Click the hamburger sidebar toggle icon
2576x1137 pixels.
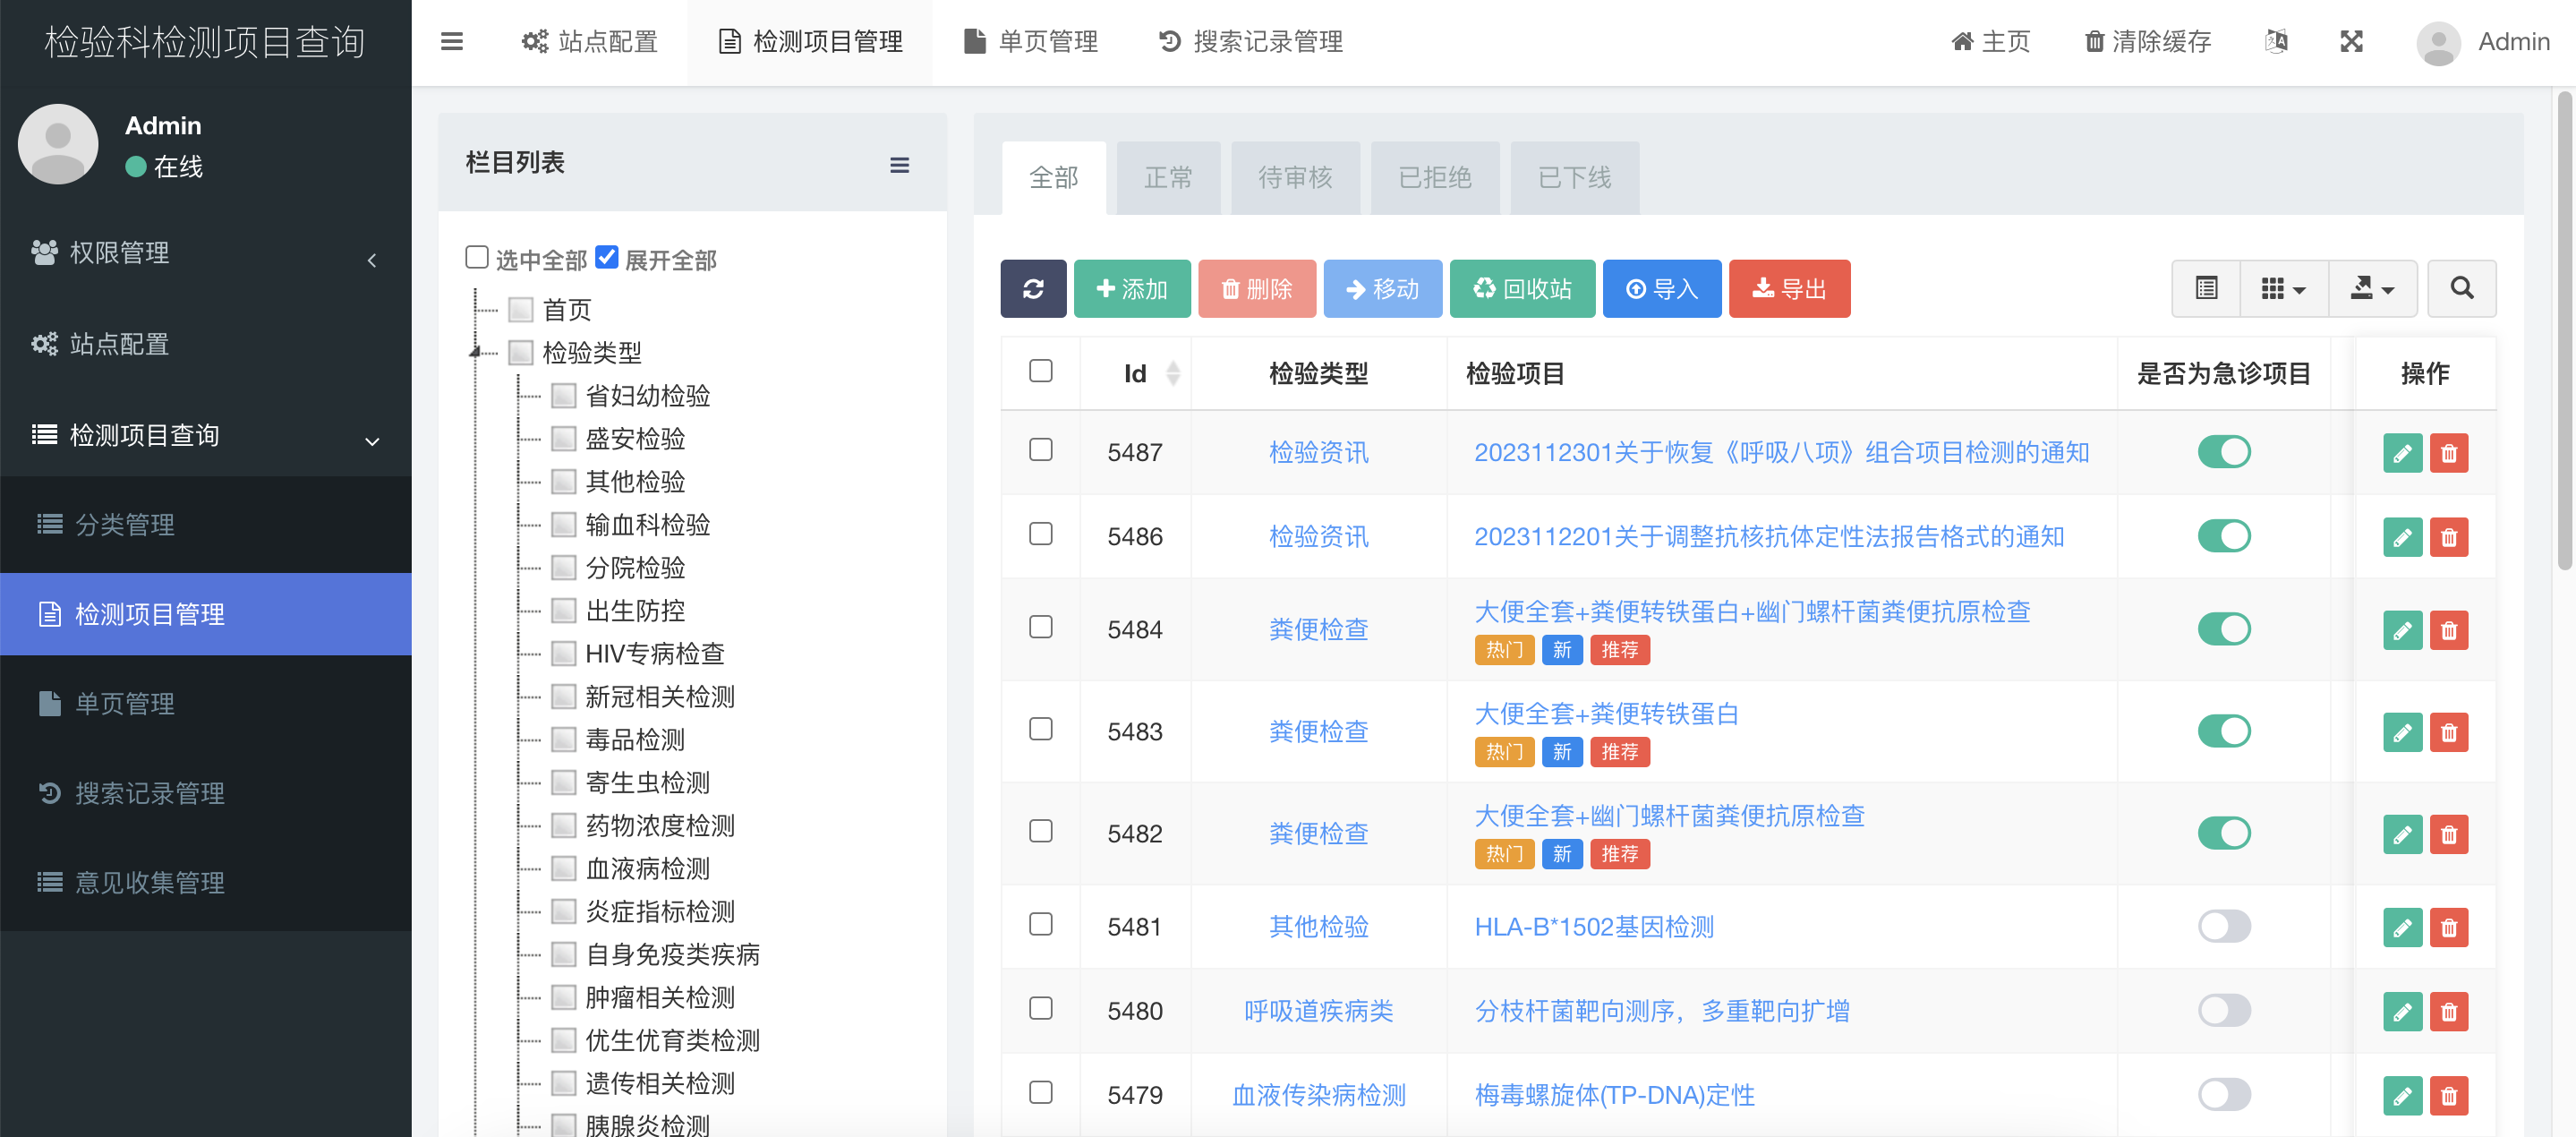click(452, 41)
